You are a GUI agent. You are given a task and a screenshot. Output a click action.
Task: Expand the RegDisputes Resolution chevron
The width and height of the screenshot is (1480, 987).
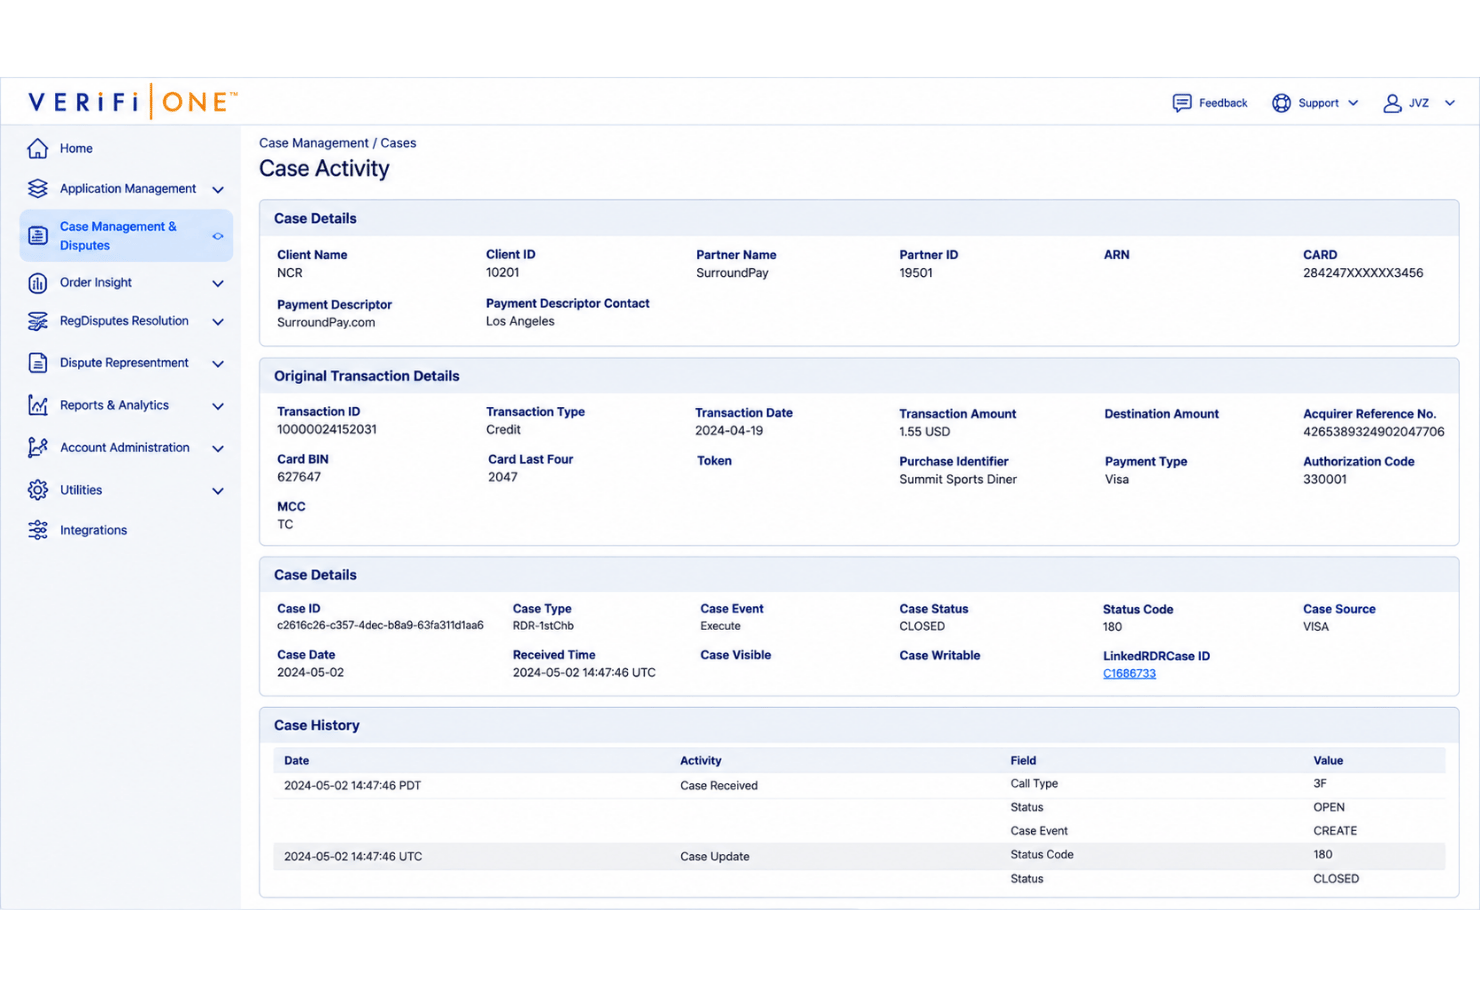(218, 322)
